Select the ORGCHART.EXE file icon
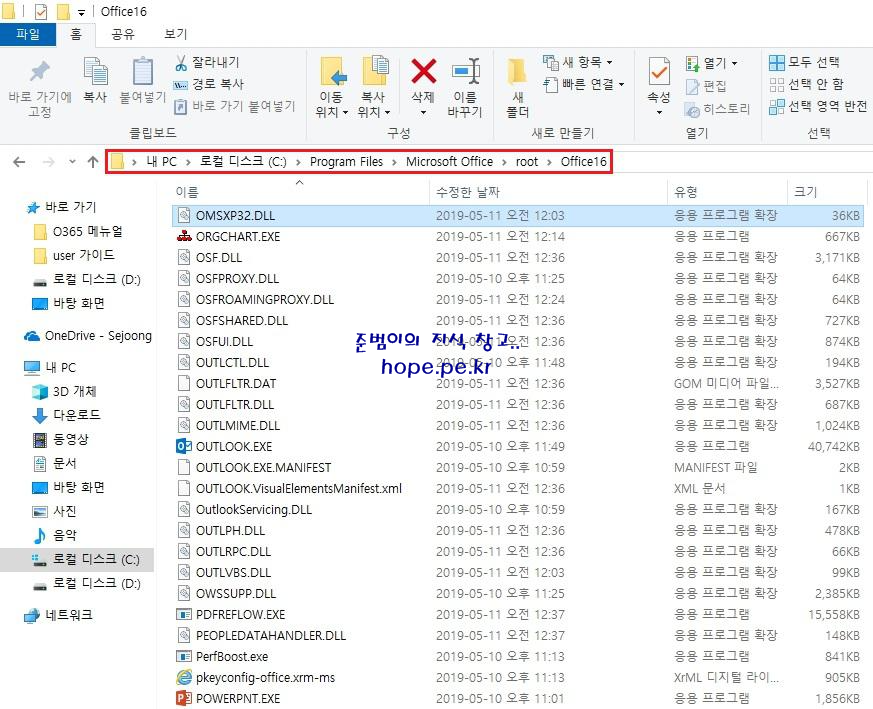The height and width of the screenshot is (709, 873). [184, 236]
